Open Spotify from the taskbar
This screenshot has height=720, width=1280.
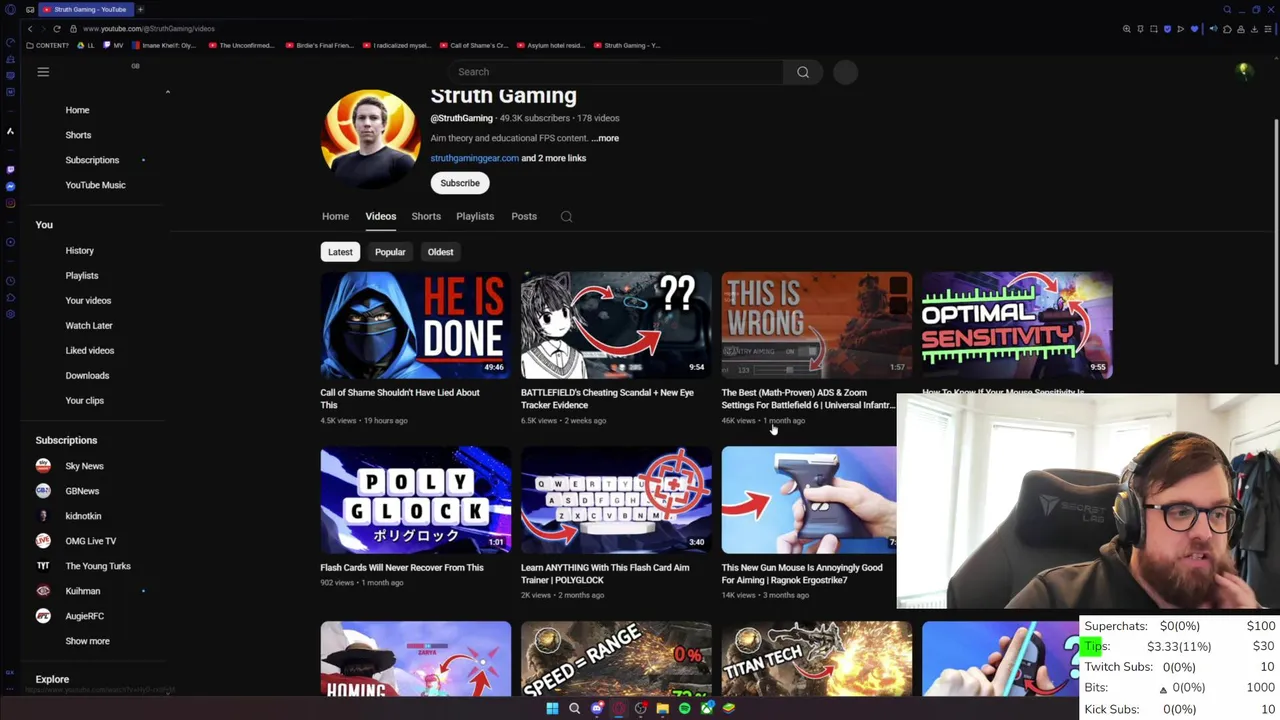click(x=685, y=708)
